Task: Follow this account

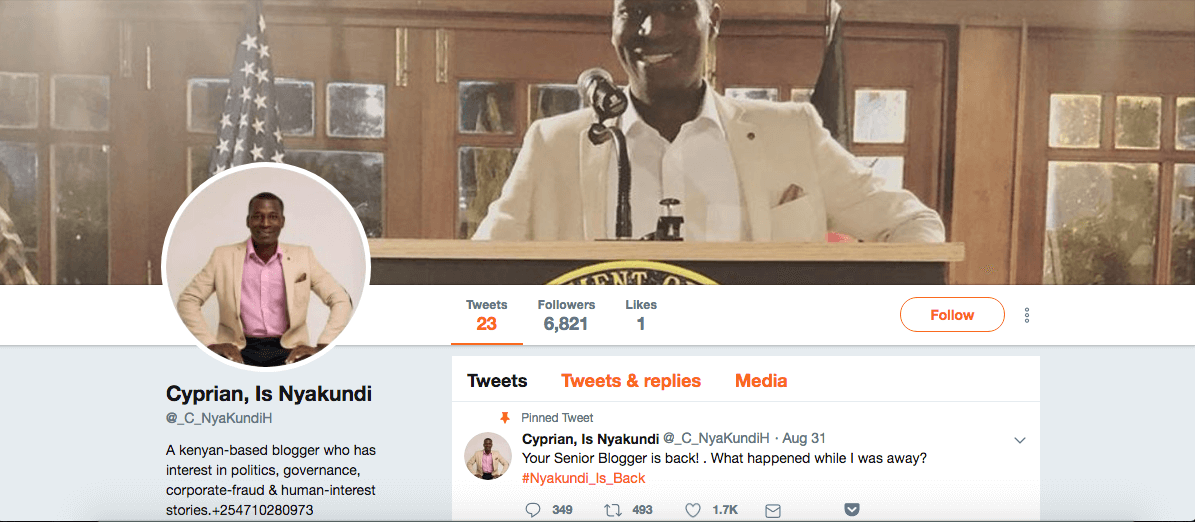Action: tap(952, 315)
